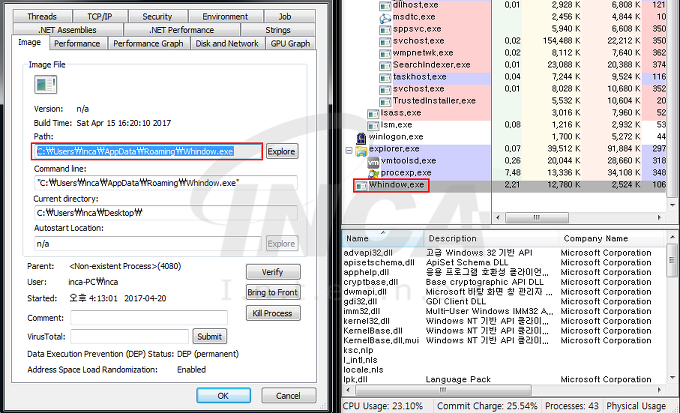680x413 pixels.
Task: Click the Current directory field
Action: pyautogui.click(x=166, y=213)
